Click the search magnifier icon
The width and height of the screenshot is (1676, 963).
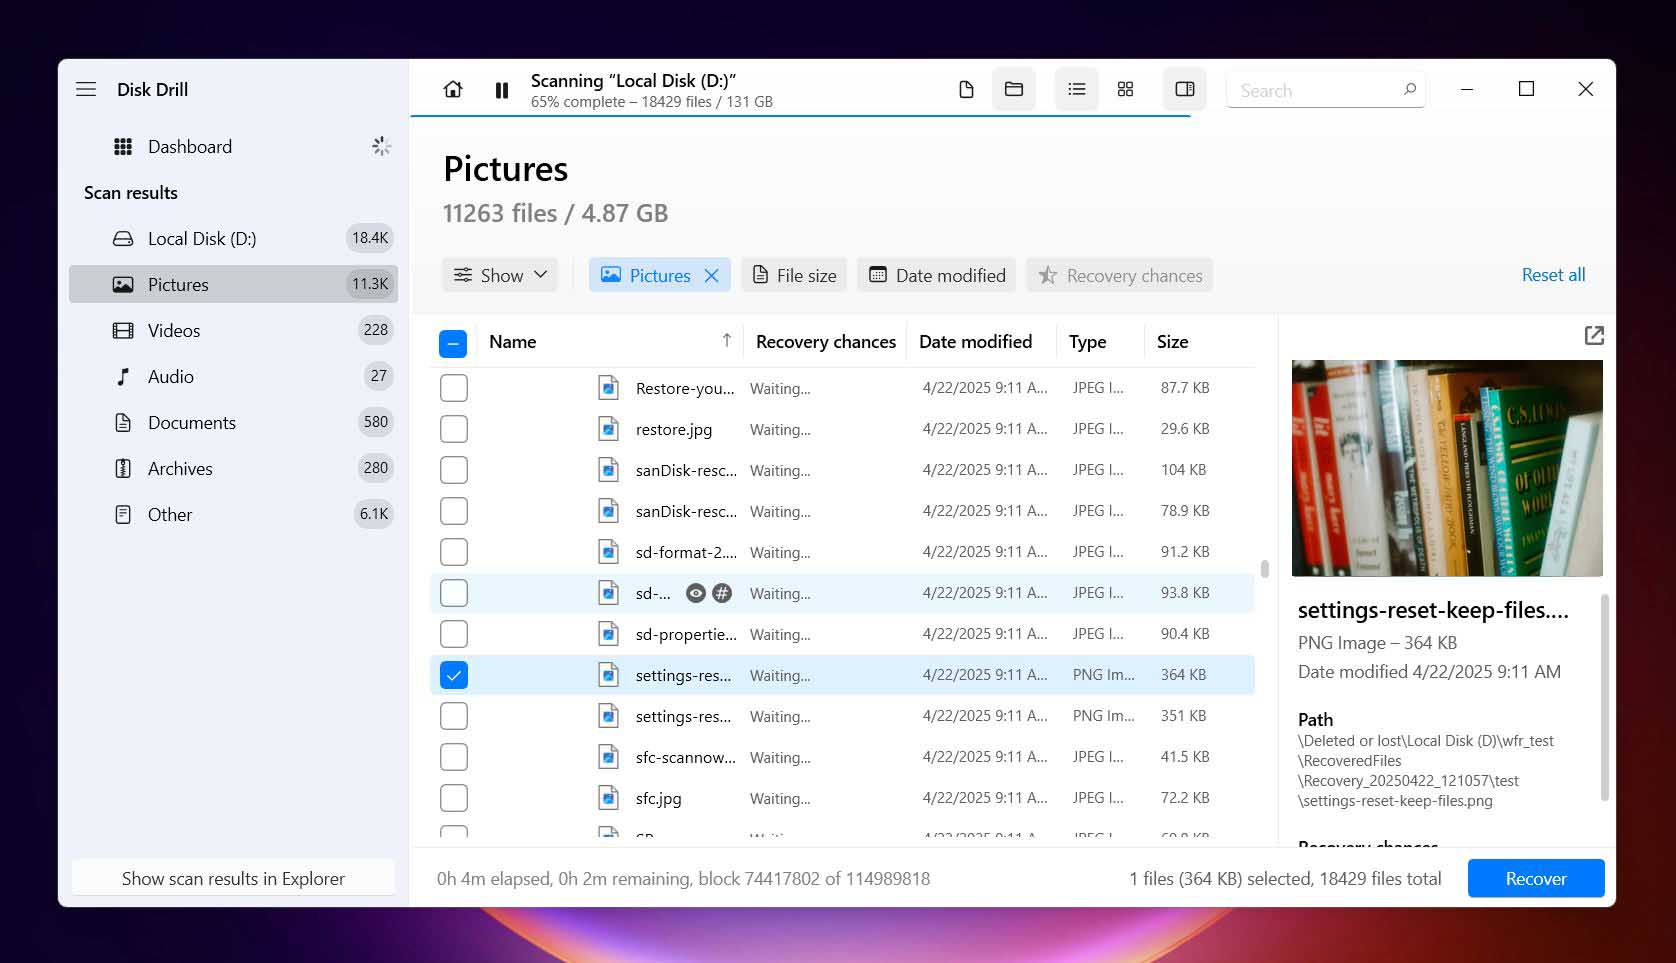(1410, 89)
